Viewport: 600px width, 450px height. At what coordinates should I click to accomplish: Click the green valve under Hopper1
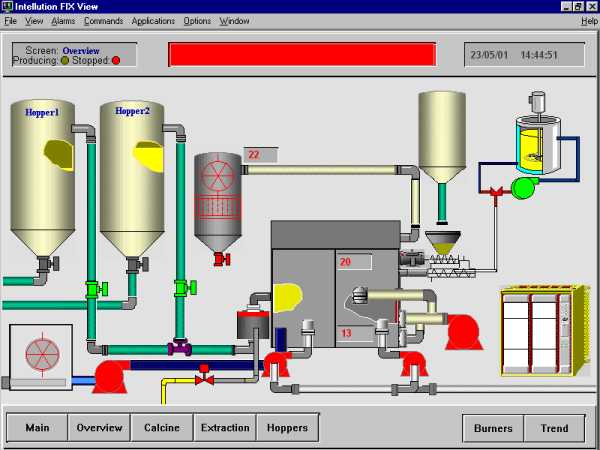pyautogui.click(x=96, y=289)
